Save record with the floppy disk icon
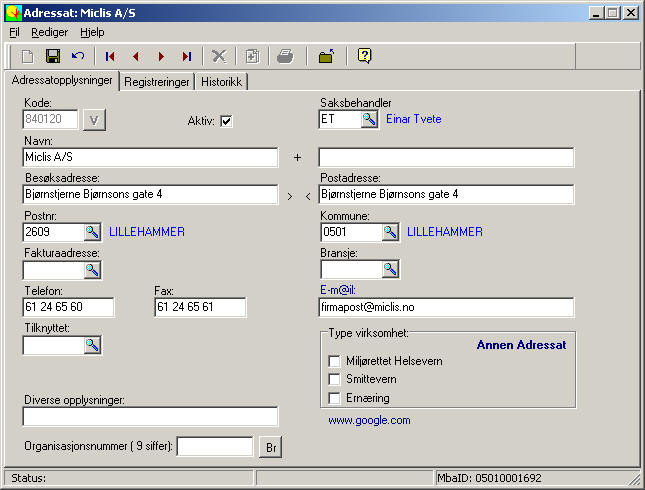This screenshot has width=645, height=490. tap(53, 56)
